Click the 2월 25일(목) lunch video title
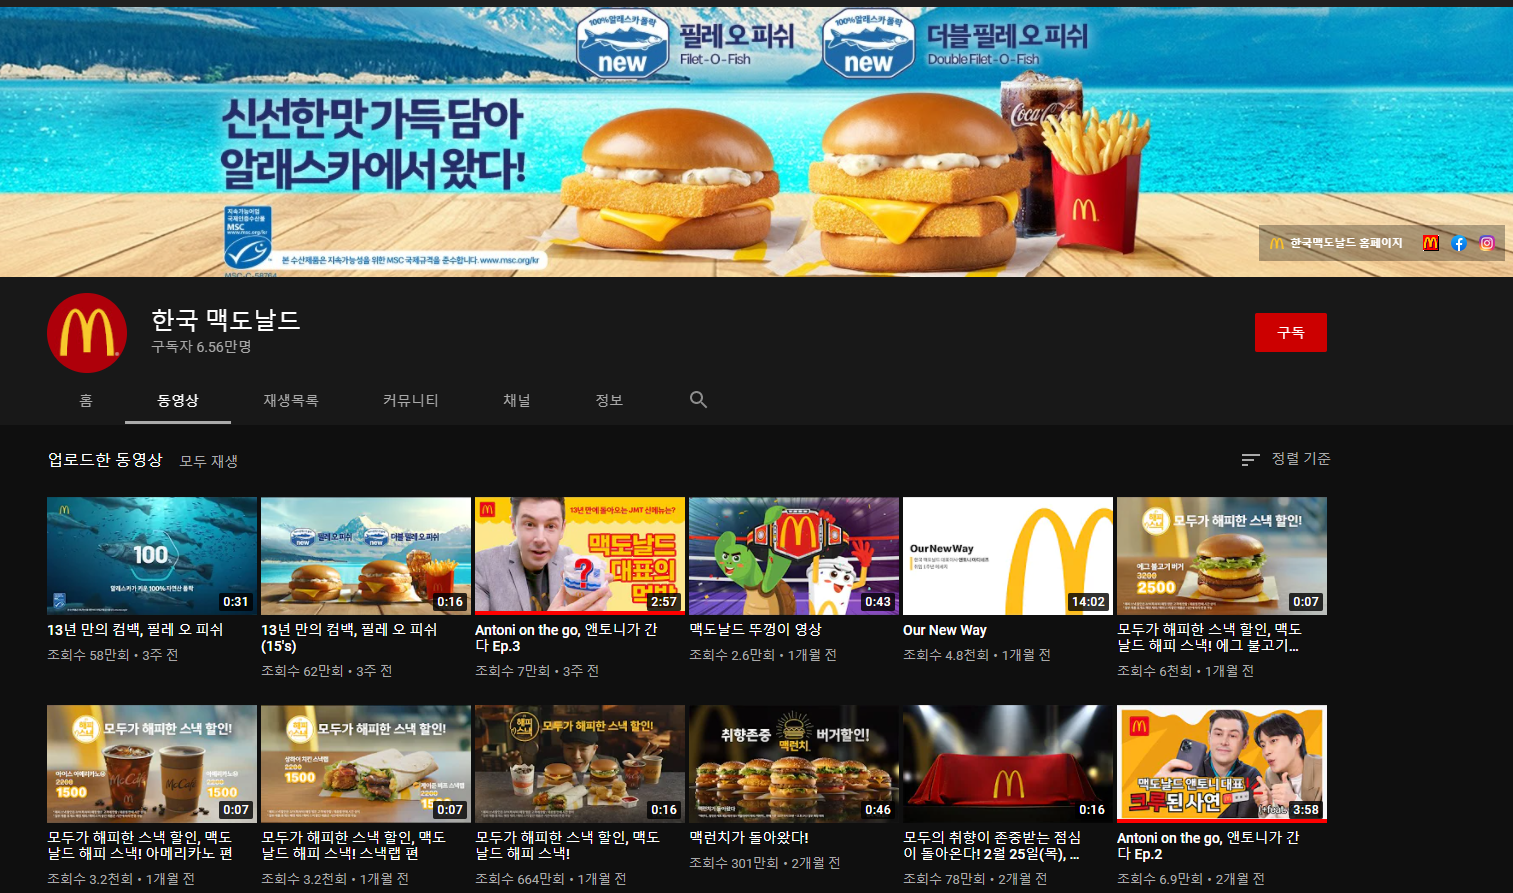1513x893 pixels. point(992,846)
